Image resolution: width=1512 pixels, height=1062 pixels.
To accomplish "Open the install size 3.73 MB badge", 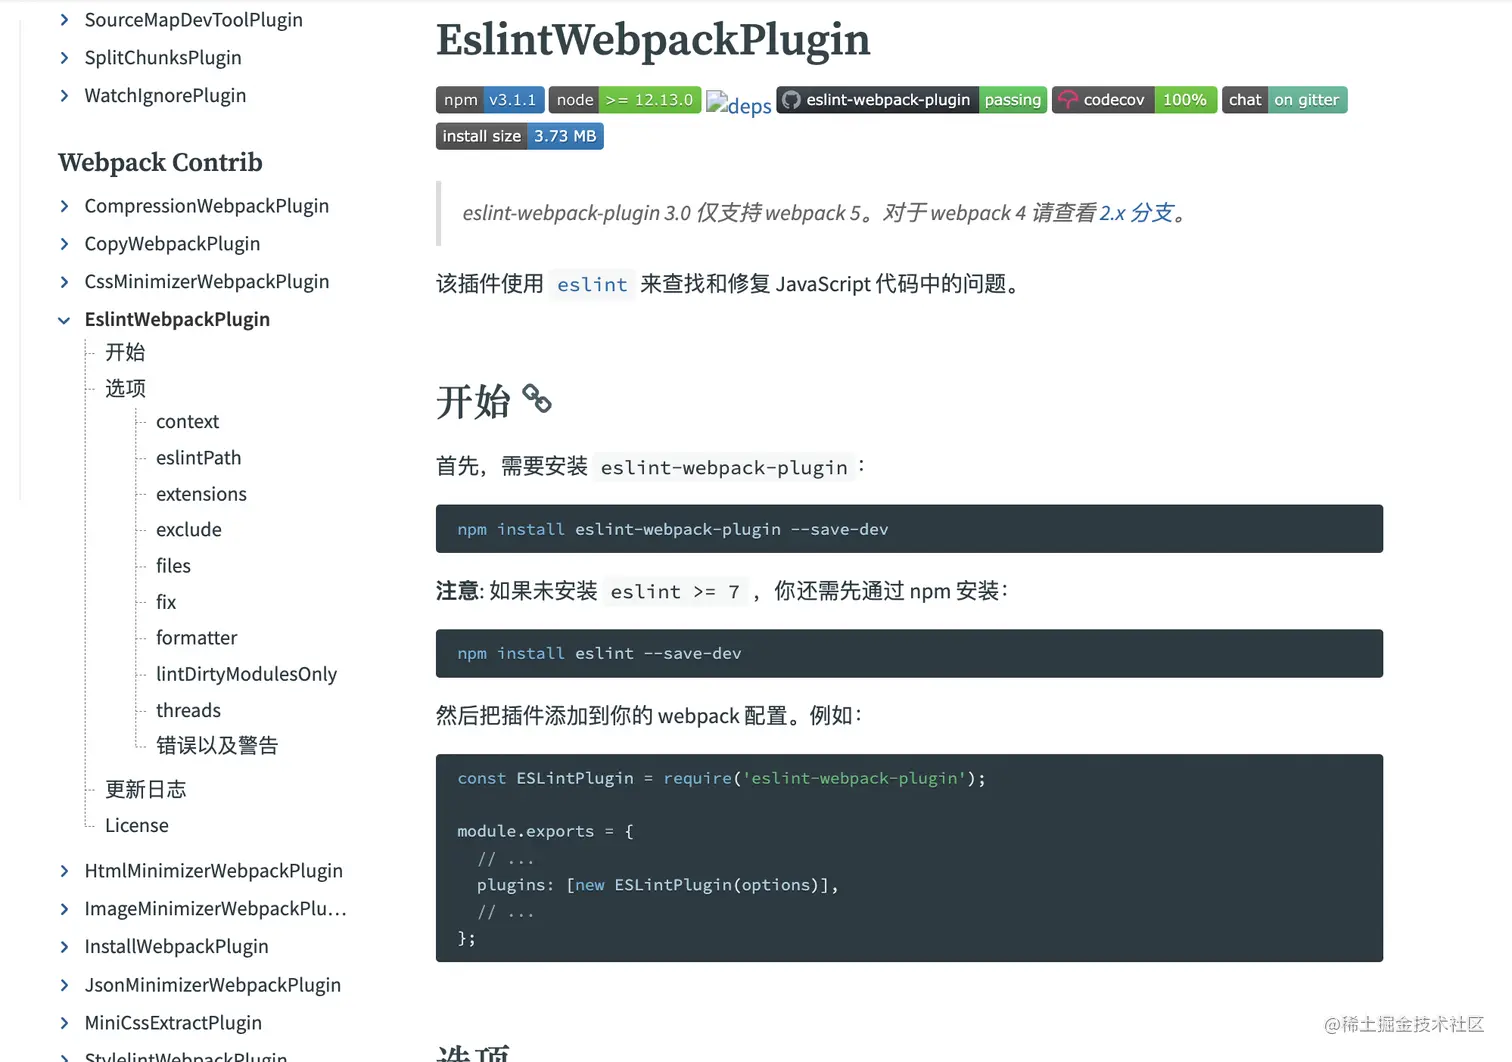I will coord(520,136).
